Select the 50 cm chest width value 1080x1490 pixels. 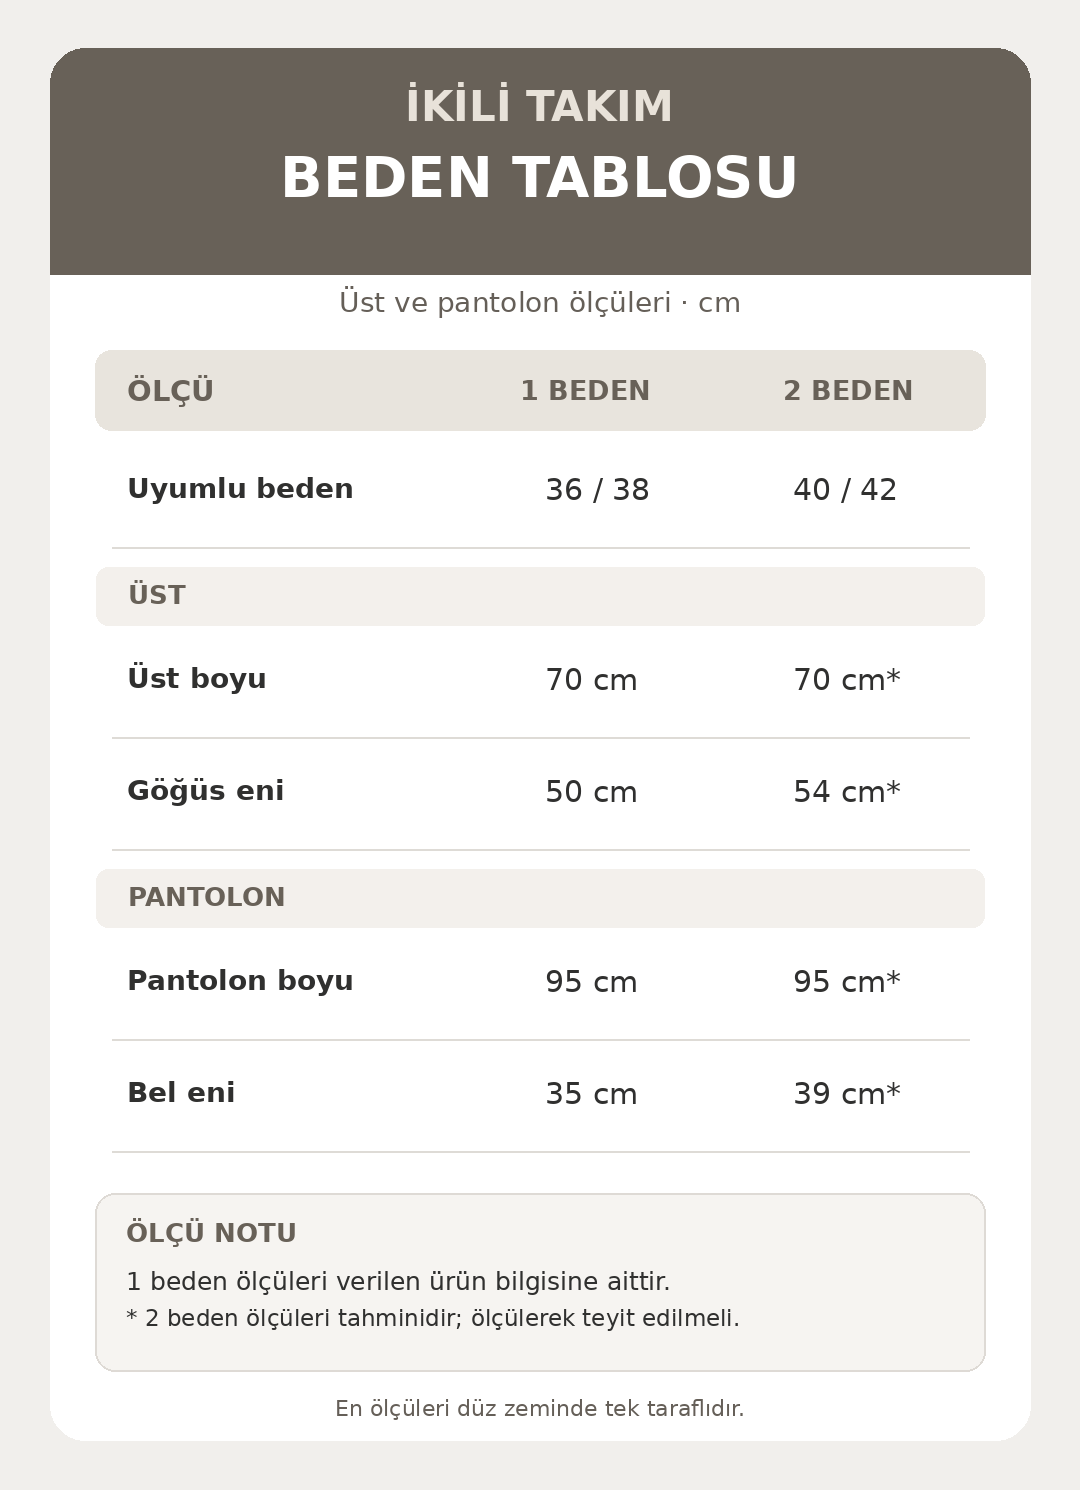click(591, 792)
